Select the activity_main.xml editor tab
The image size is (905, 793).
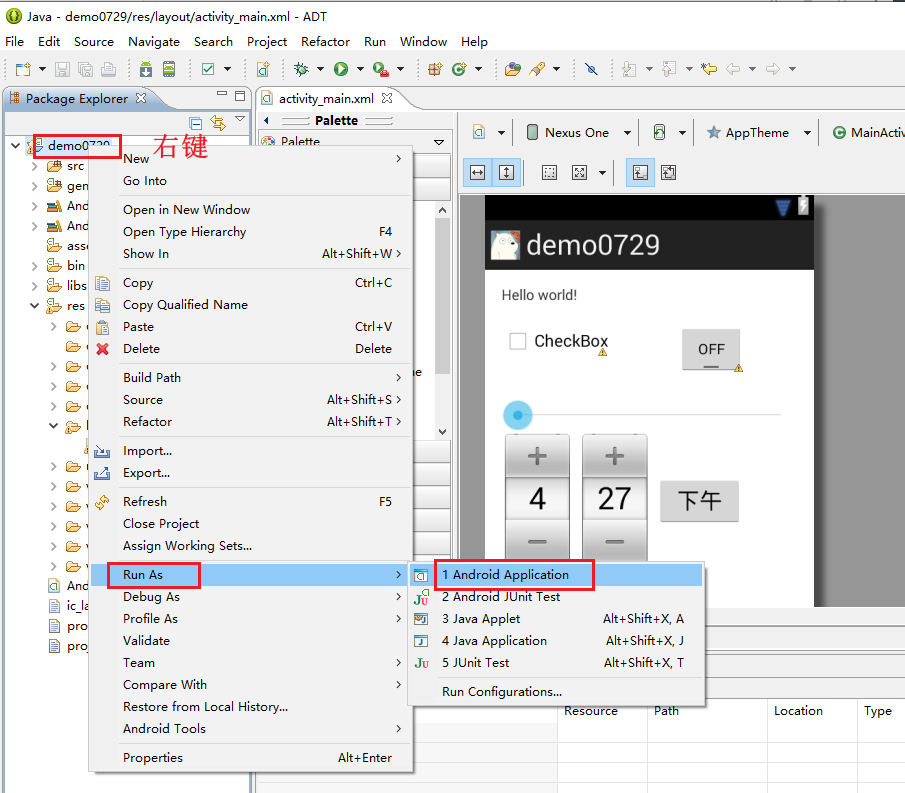(325, 98)
